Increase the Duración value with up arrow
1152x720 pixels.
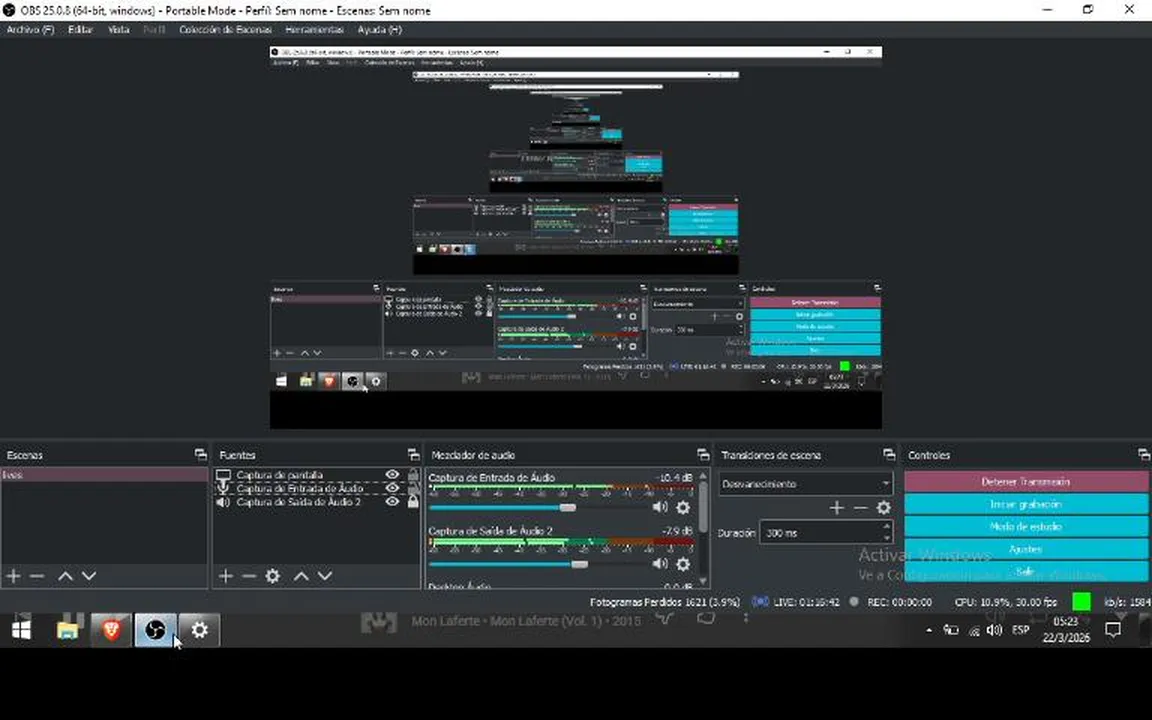point(886,527)
